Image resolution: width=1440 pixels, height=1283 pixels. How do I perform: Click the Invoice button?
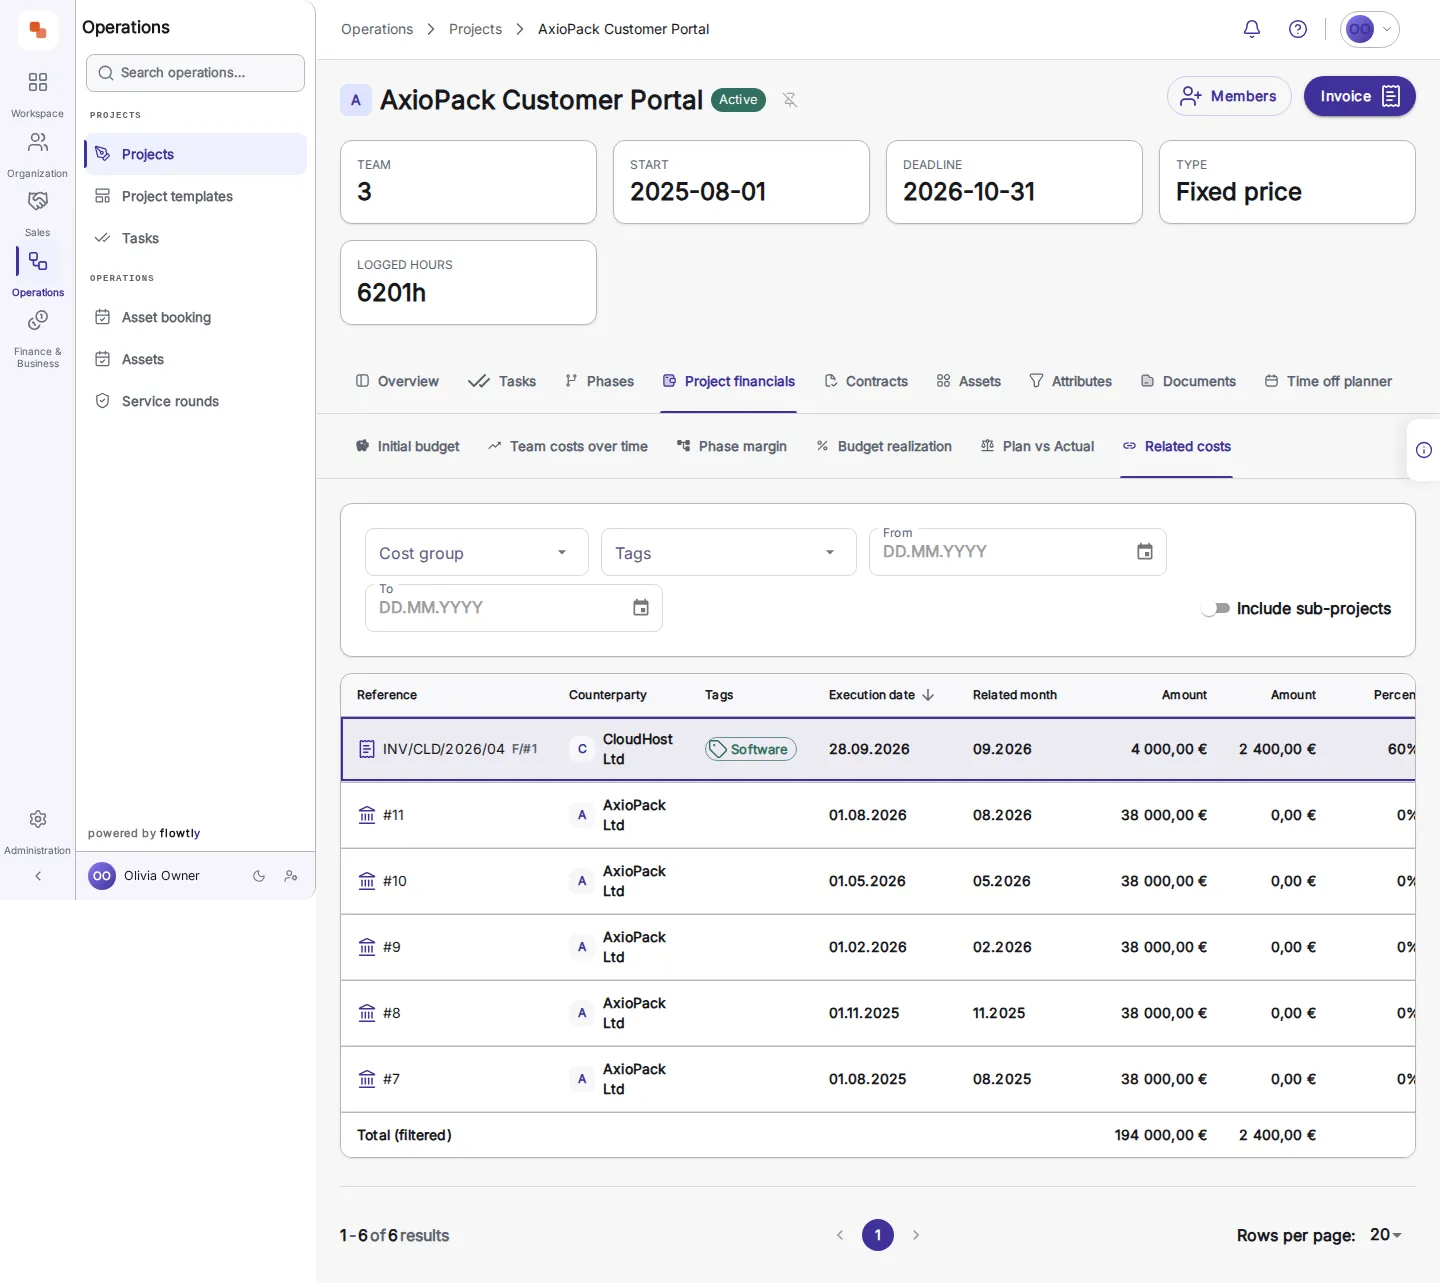coord(1359,96)
